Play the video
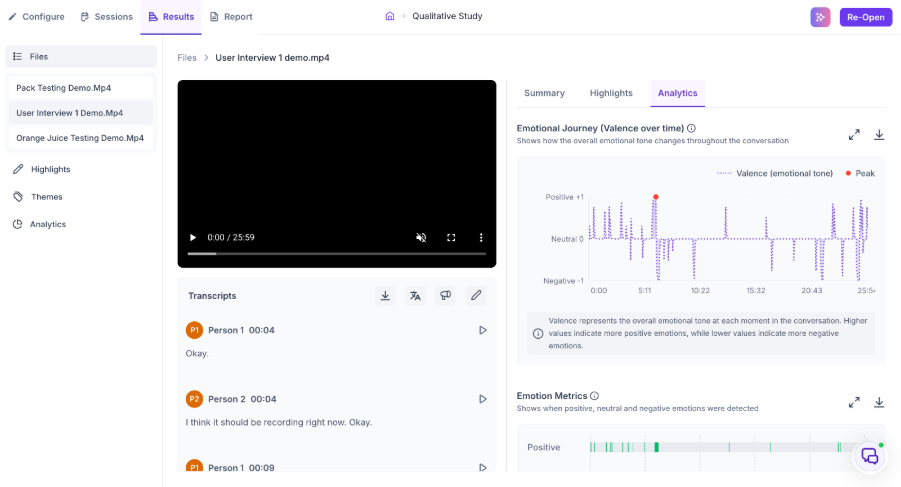Viewport: 901px width, 487px height. coord(193,237)
